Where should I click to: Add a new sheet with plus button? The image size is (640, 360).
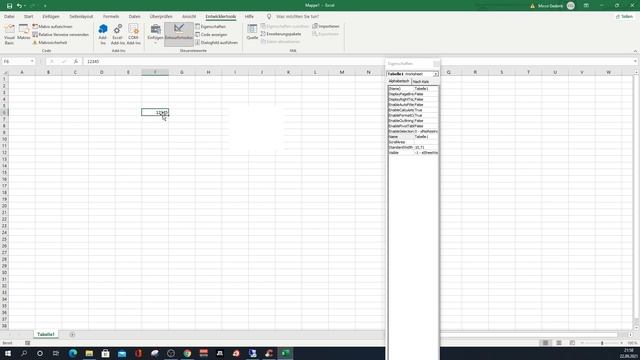[72, 335]
